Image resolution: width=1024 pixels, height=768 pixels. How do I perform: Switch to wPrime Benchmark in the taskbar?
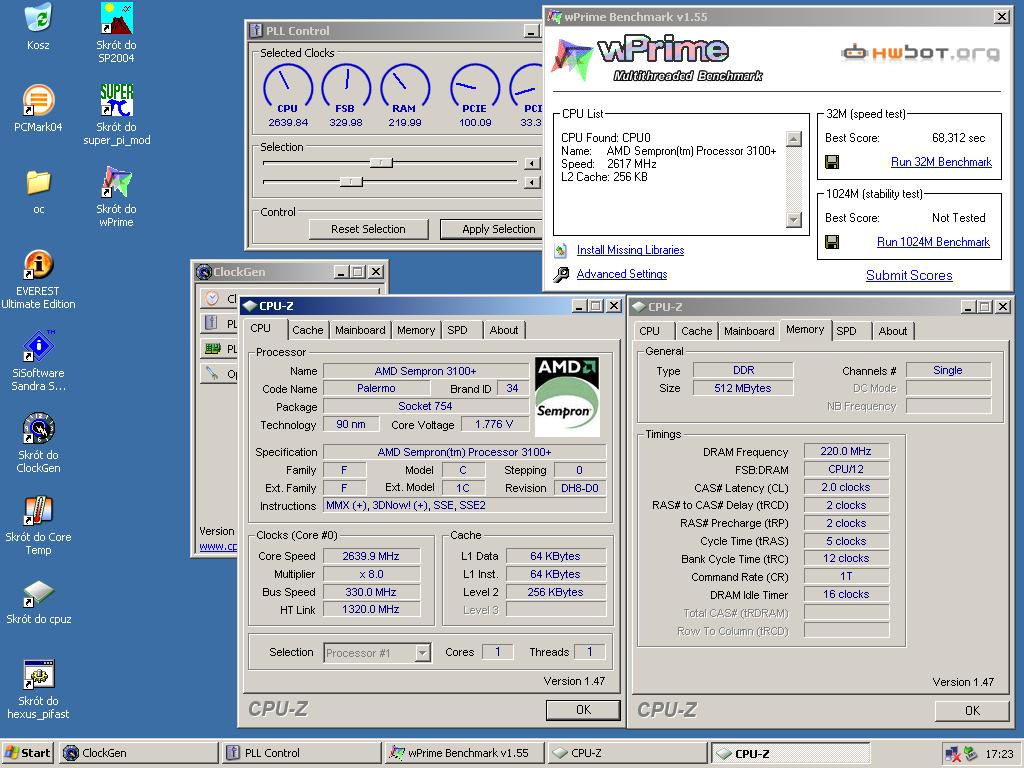(x=464, y=753)
